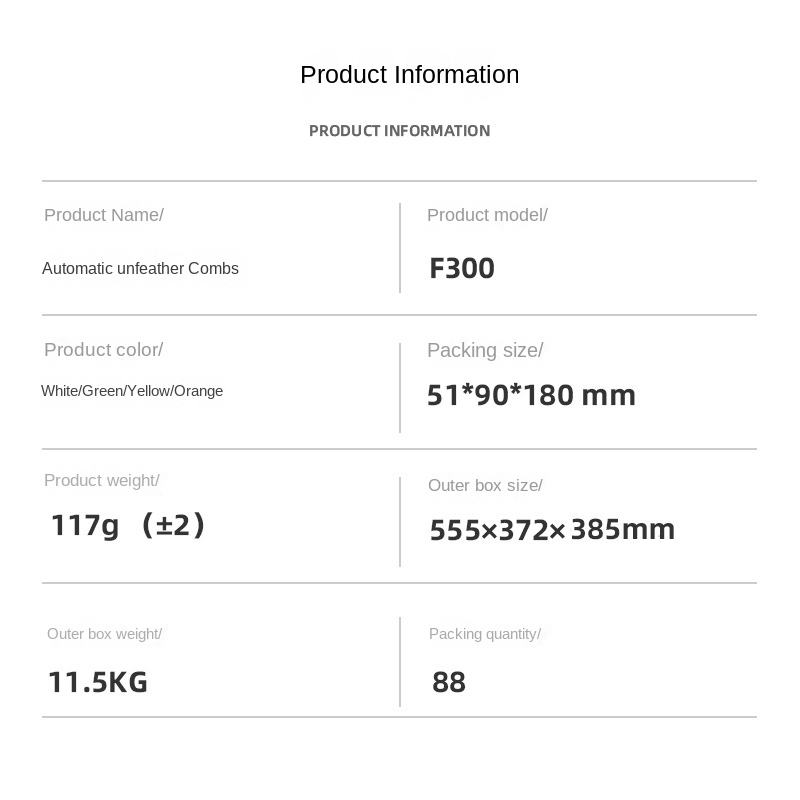
Task: Click the "Automatic unfeather Combs" text
Action: click(x=140, y=268)
